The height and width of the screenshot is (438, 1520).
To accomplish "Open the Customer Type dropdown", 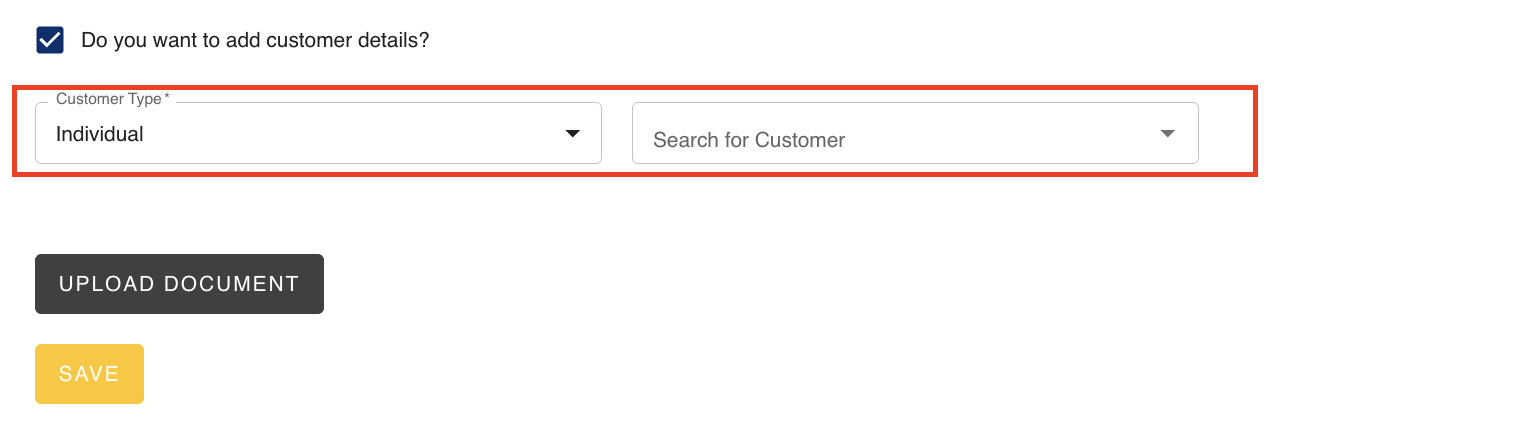I will tap(318, 133).
